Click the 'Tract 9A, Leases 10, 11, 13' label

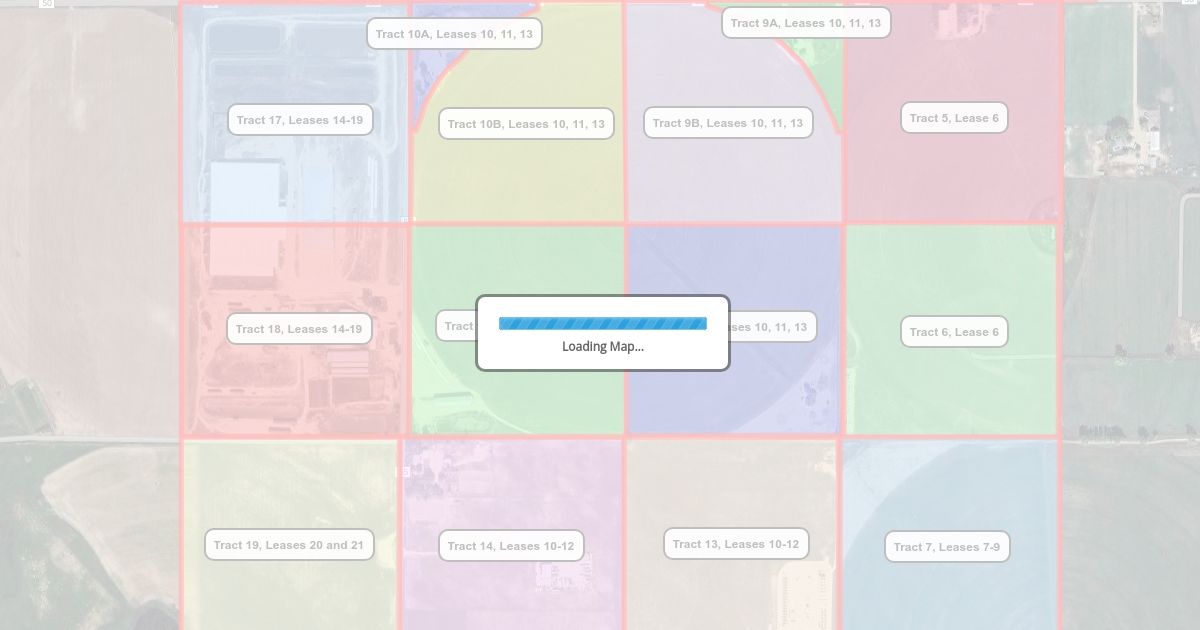point(806,23)
